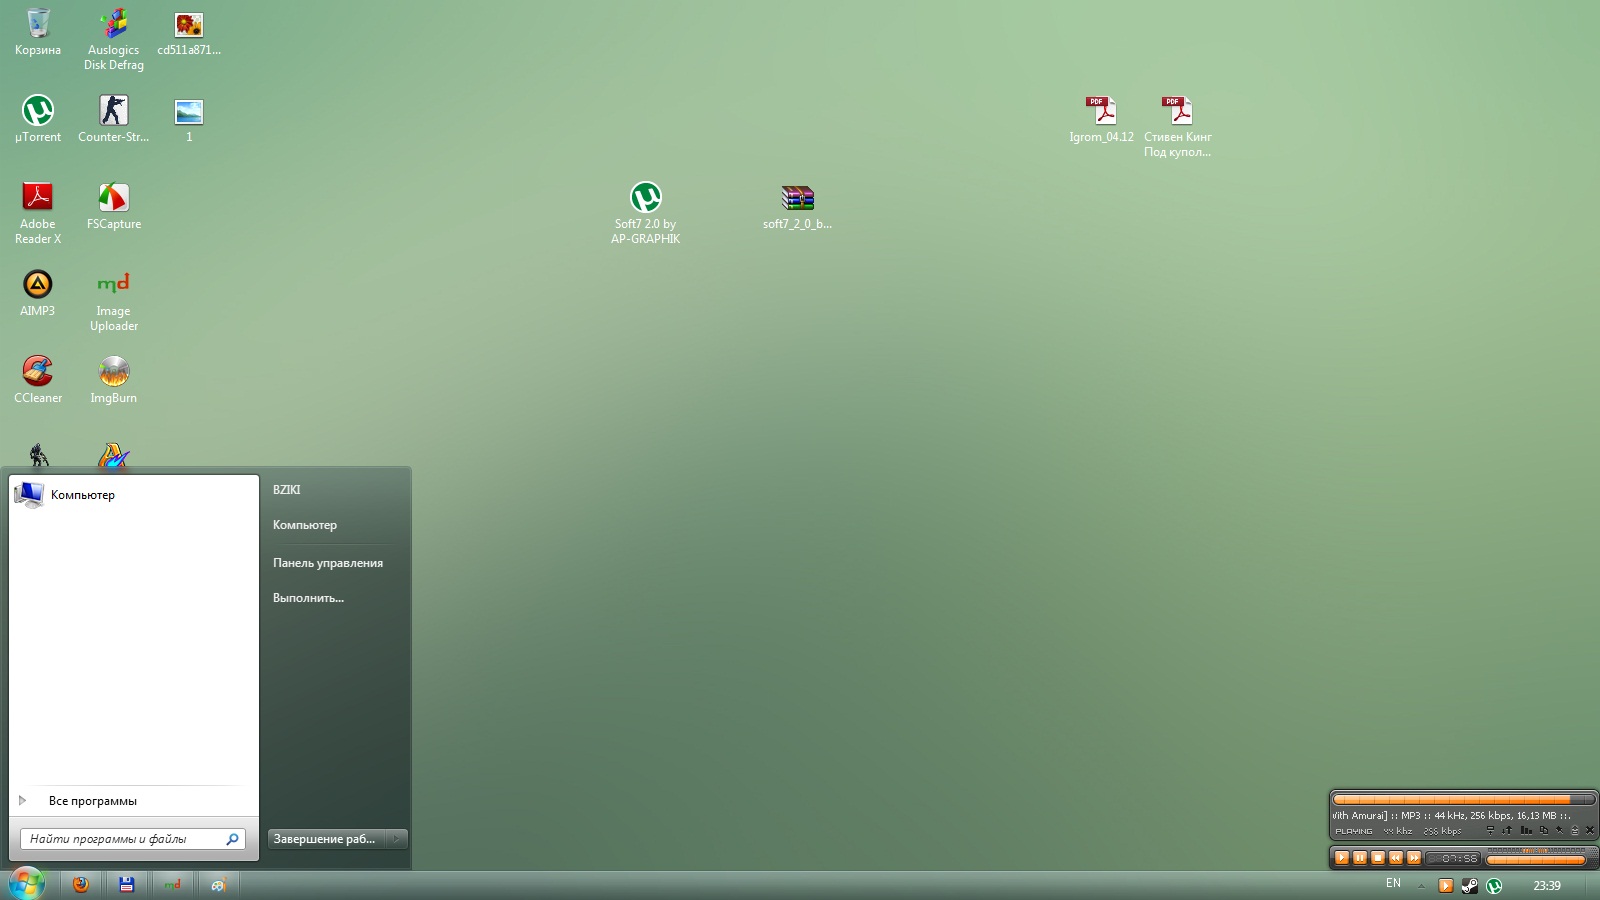Click the Steam tray icon
1600x900 pixels.
[1469, 885]
